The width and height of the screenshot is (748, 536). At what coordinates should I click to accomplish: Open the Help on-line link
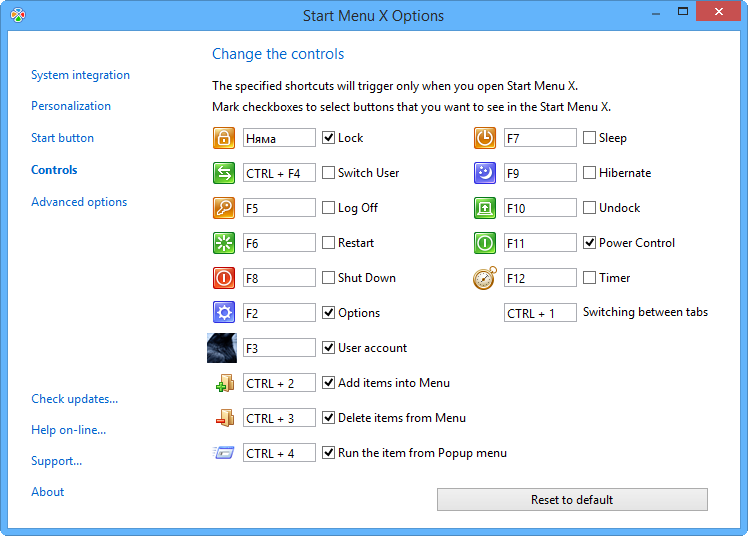(68, 430)
